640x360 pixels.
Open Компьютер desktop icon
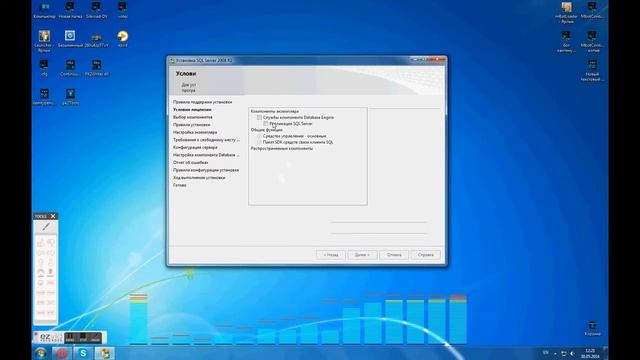[x=44, y=10]
